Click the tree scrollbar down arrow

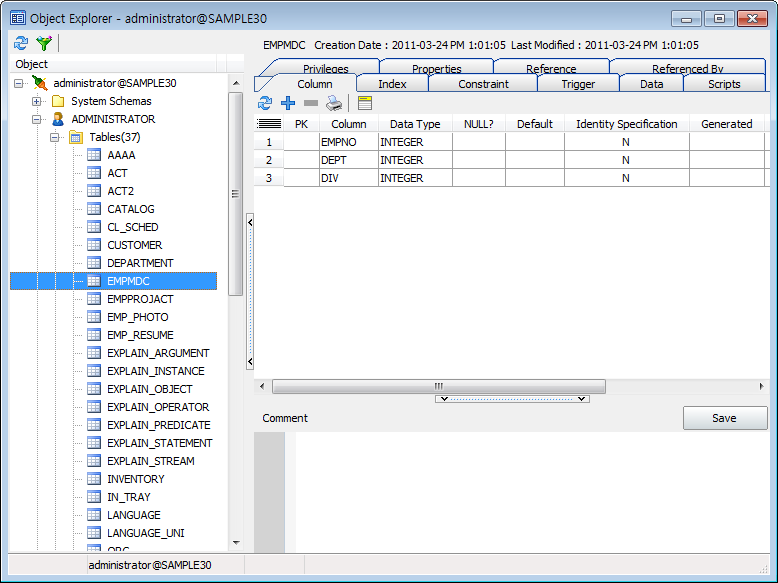click(x=236, y=543)
